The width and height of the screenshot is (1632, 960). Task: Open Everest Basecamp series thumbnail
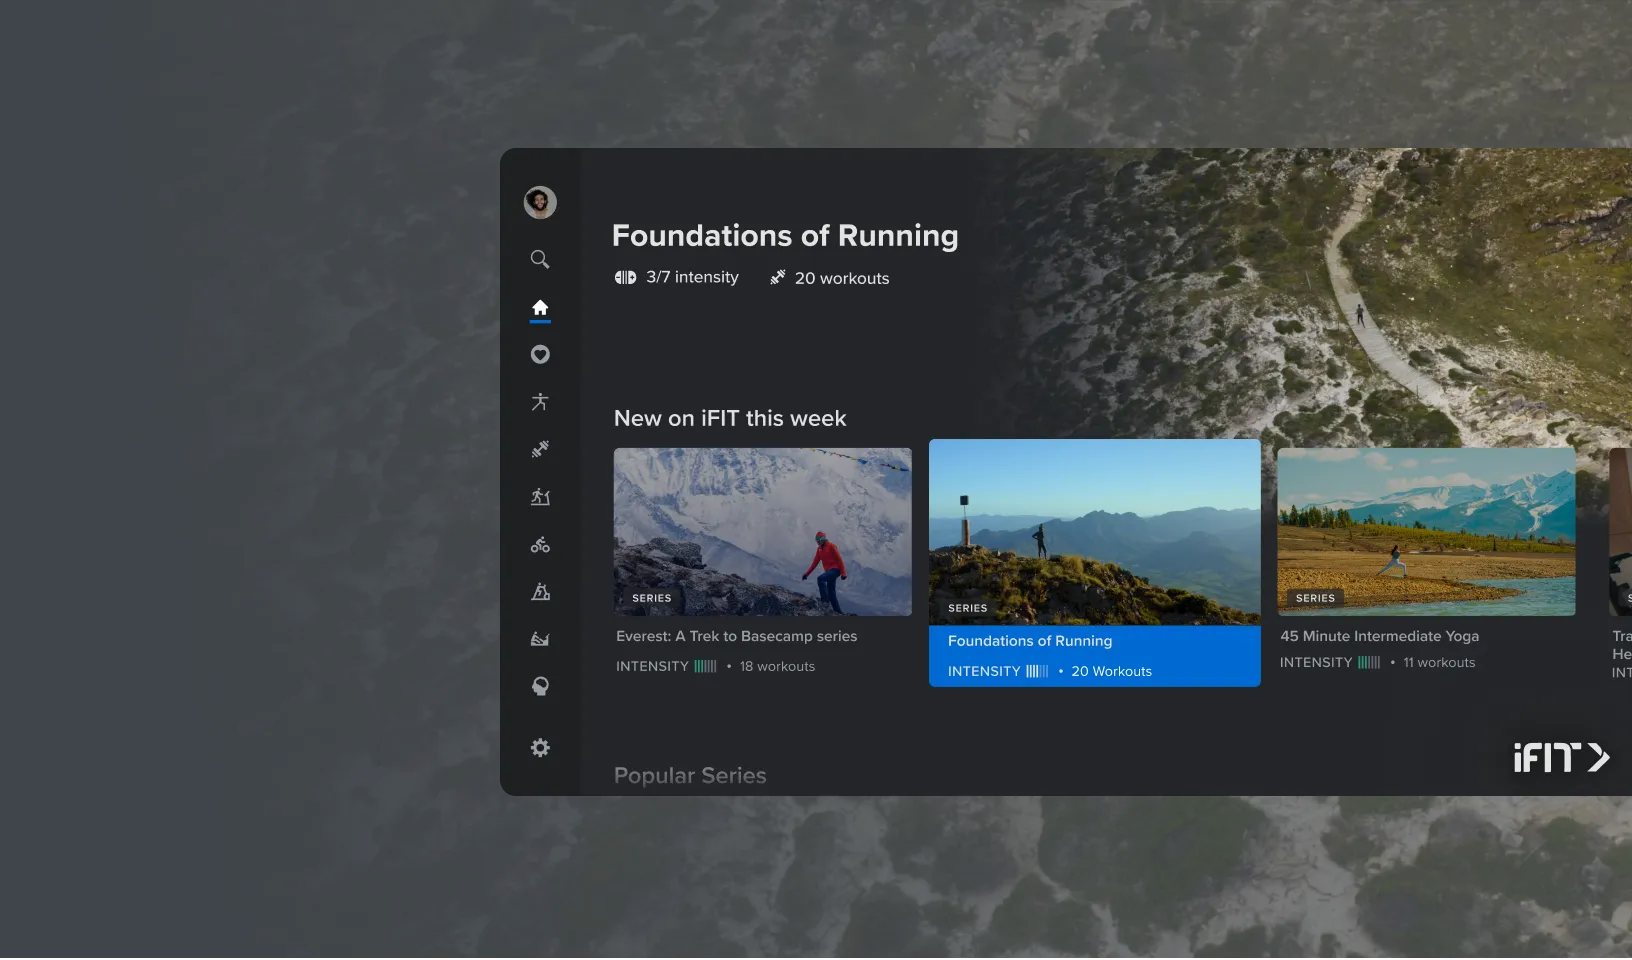click(763, 532)
